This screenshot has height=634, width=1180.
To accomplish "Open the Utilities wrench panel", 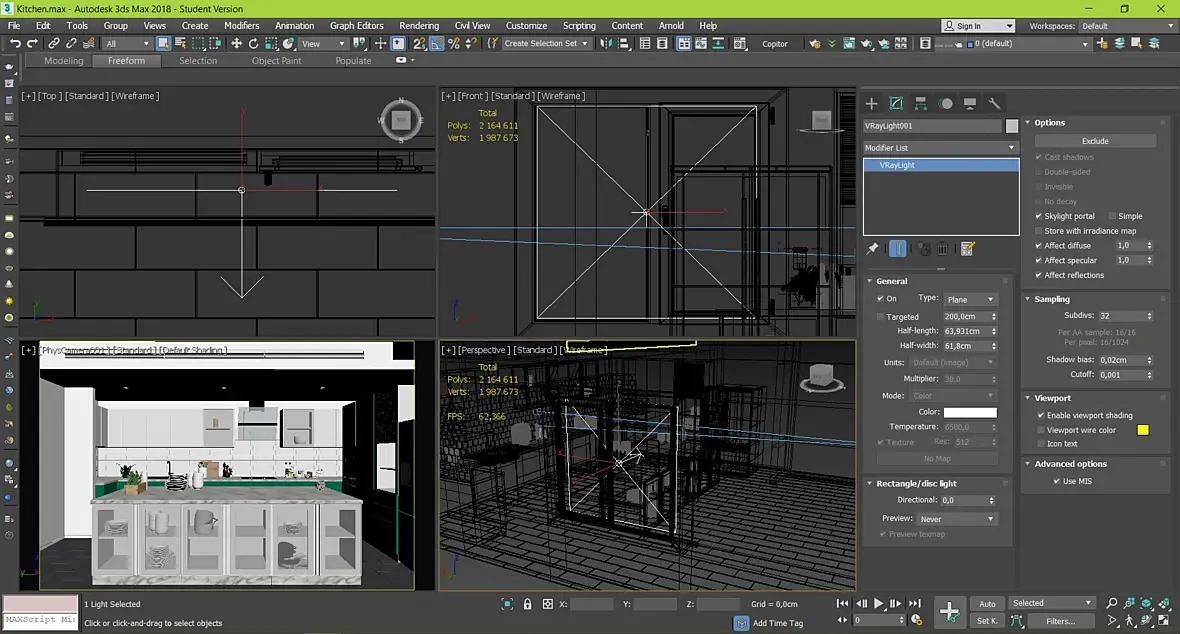I will (x=994, y=104).
